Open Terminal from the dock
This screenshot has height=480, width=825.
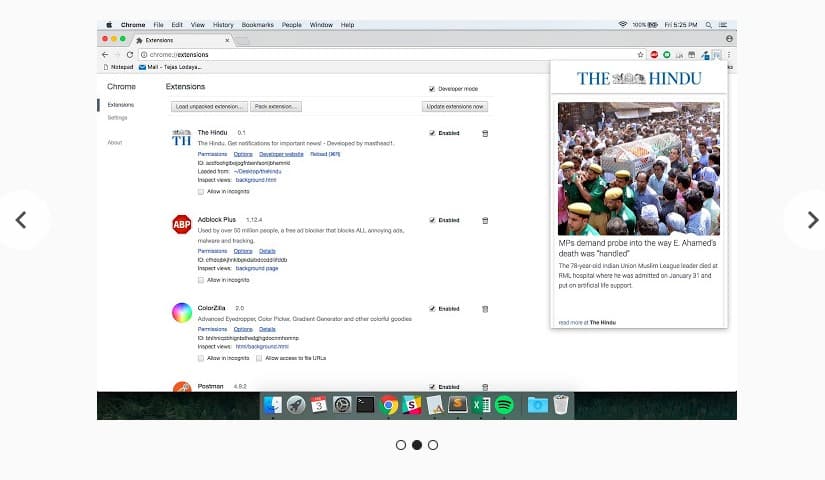pos(365,405)
